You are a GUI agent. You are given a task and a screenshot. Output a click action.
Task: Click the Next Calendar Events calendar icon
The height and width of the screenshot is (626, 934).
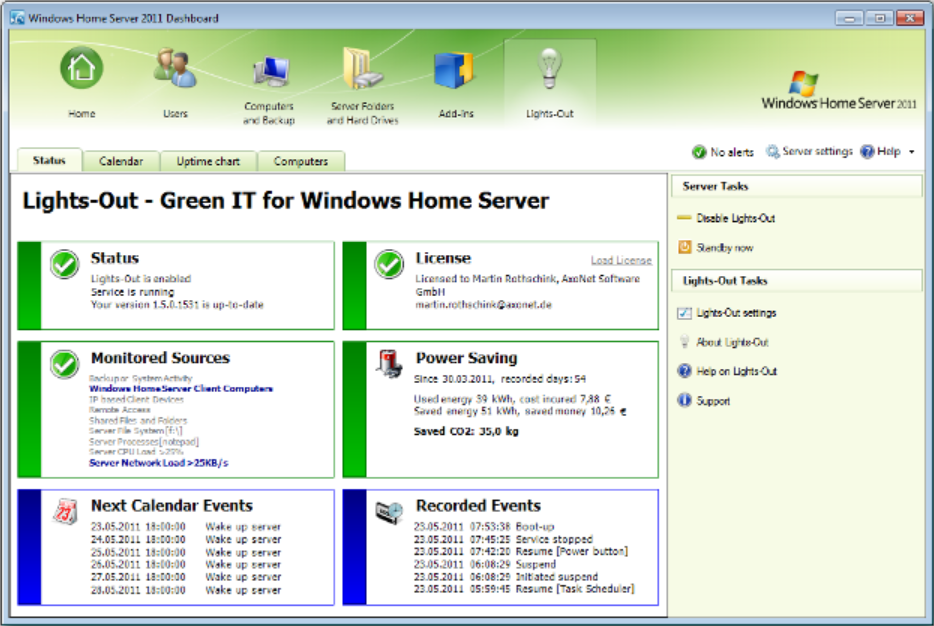click(x=65, y=511)
